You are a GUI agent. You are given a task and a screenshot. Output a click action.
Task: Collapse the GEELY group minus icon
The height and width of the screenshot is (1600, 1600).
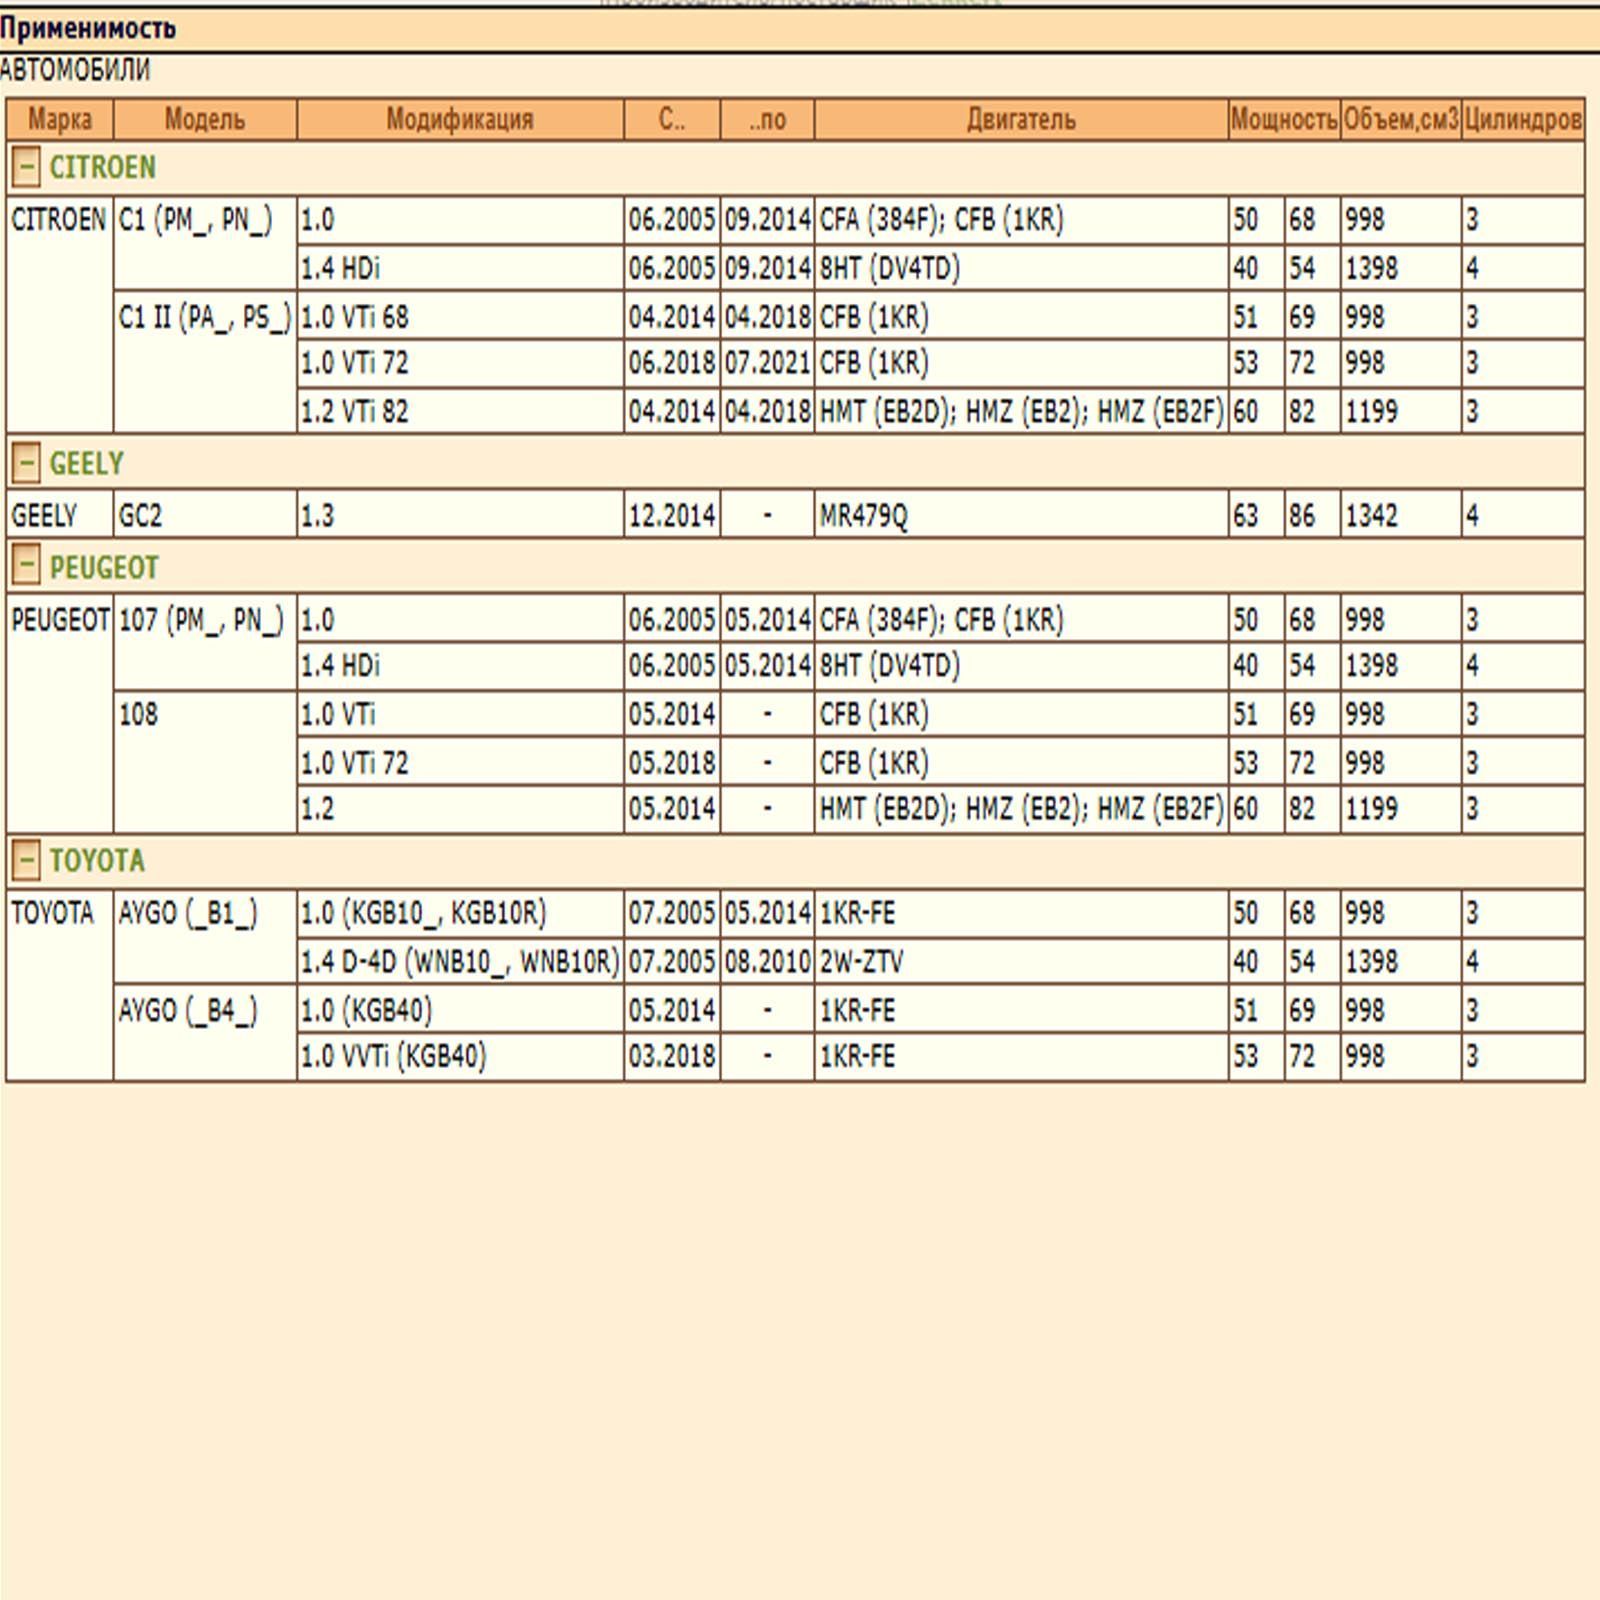tap(26, 464)
